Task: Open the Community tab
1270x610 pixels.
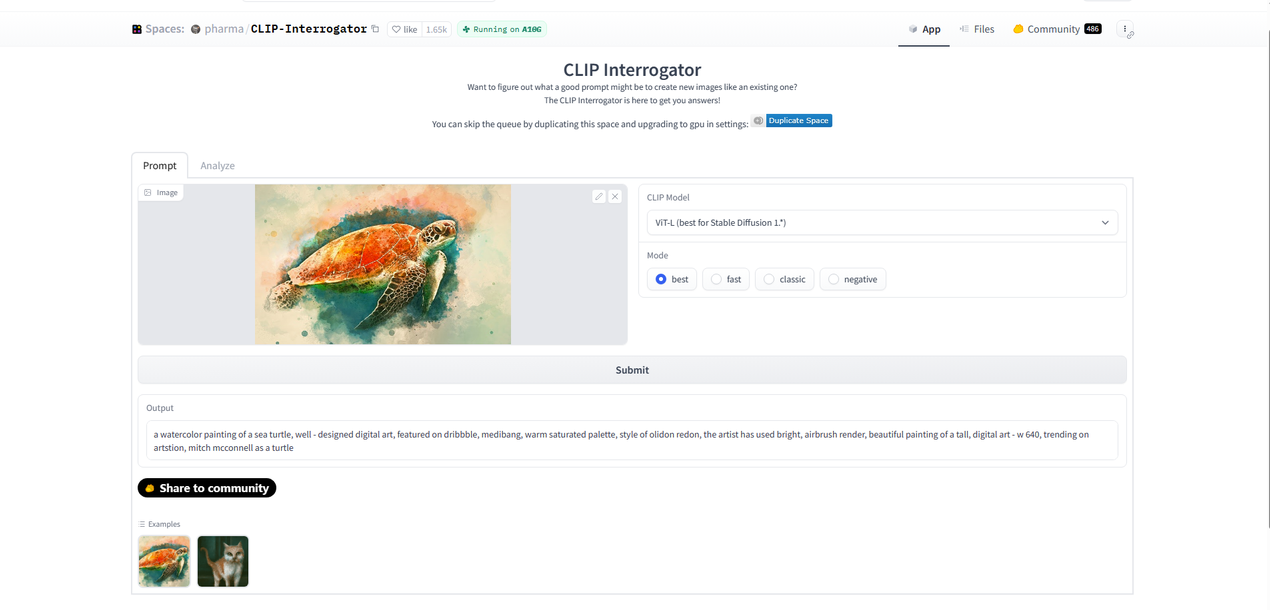Action: [1057, 29]
